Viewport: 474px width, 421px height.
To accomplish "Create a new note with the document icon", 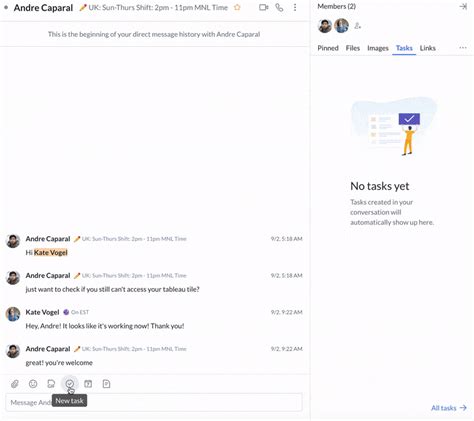I will (106, 384).
